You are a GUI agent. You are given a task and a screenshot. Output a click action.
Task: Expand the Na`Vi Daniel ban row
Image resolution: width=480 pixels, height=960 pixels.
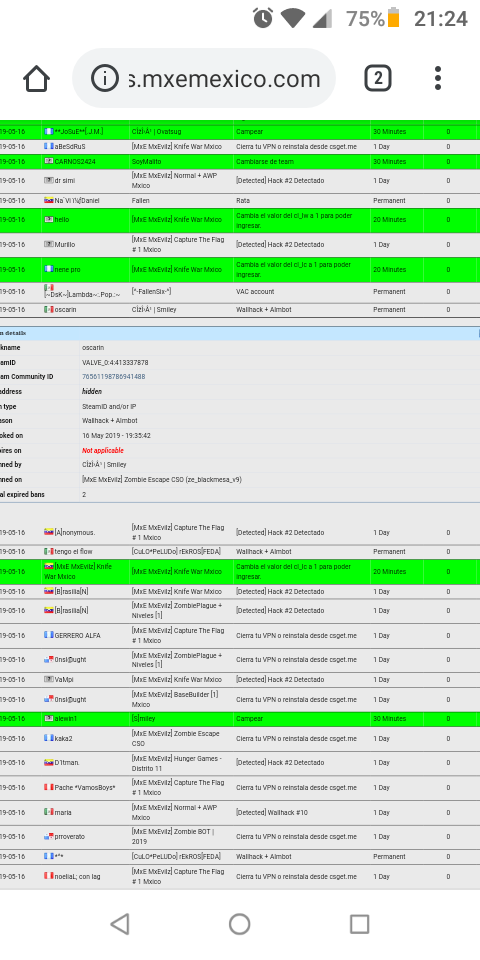click(x=240, y=200)
